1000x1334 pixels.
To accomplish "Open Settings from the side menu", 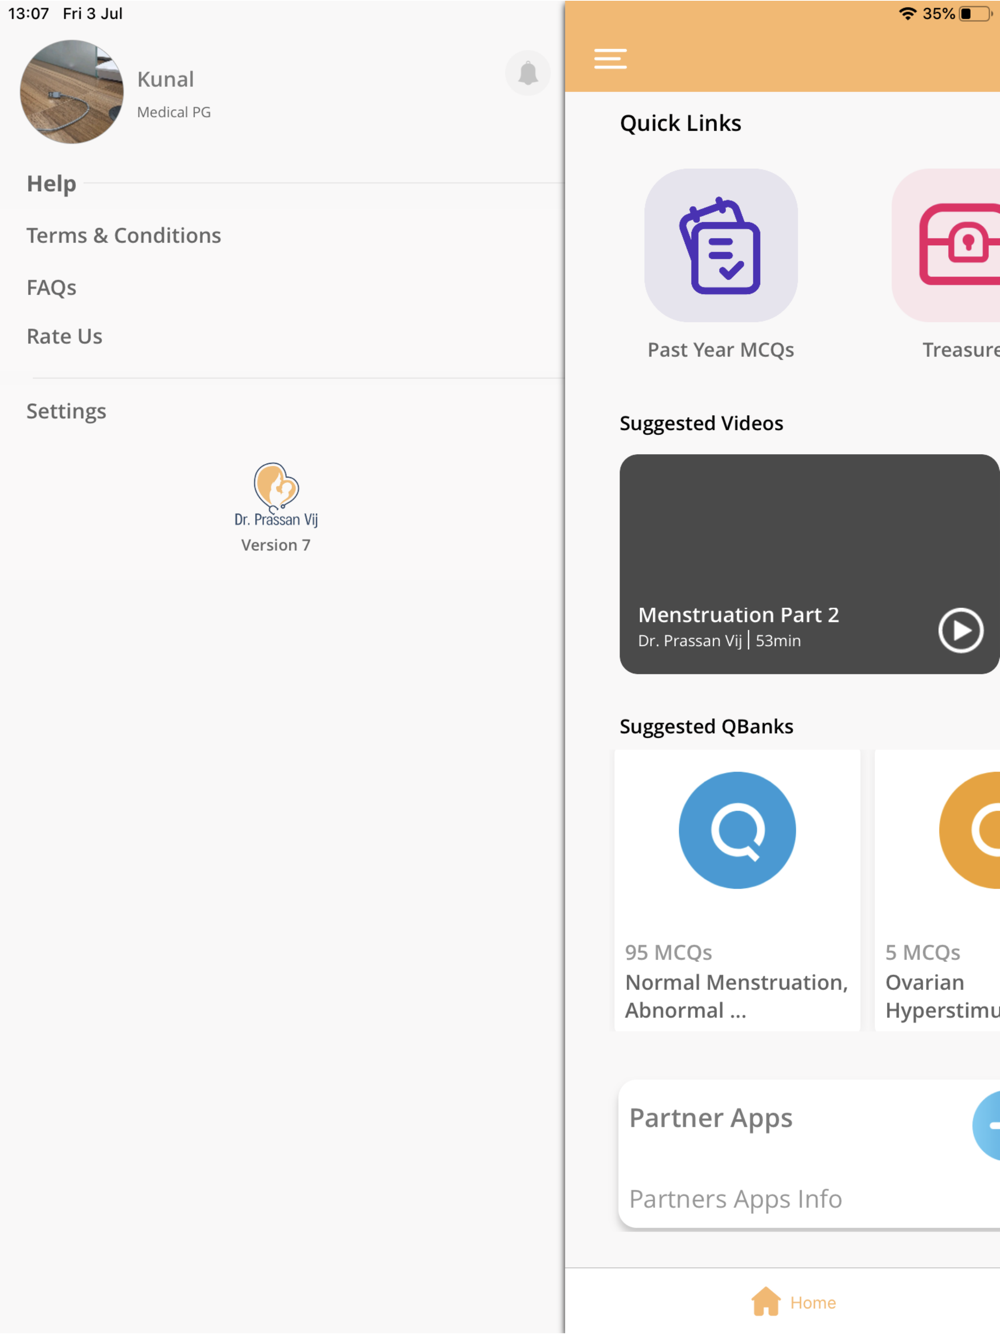I will point(66,411).
